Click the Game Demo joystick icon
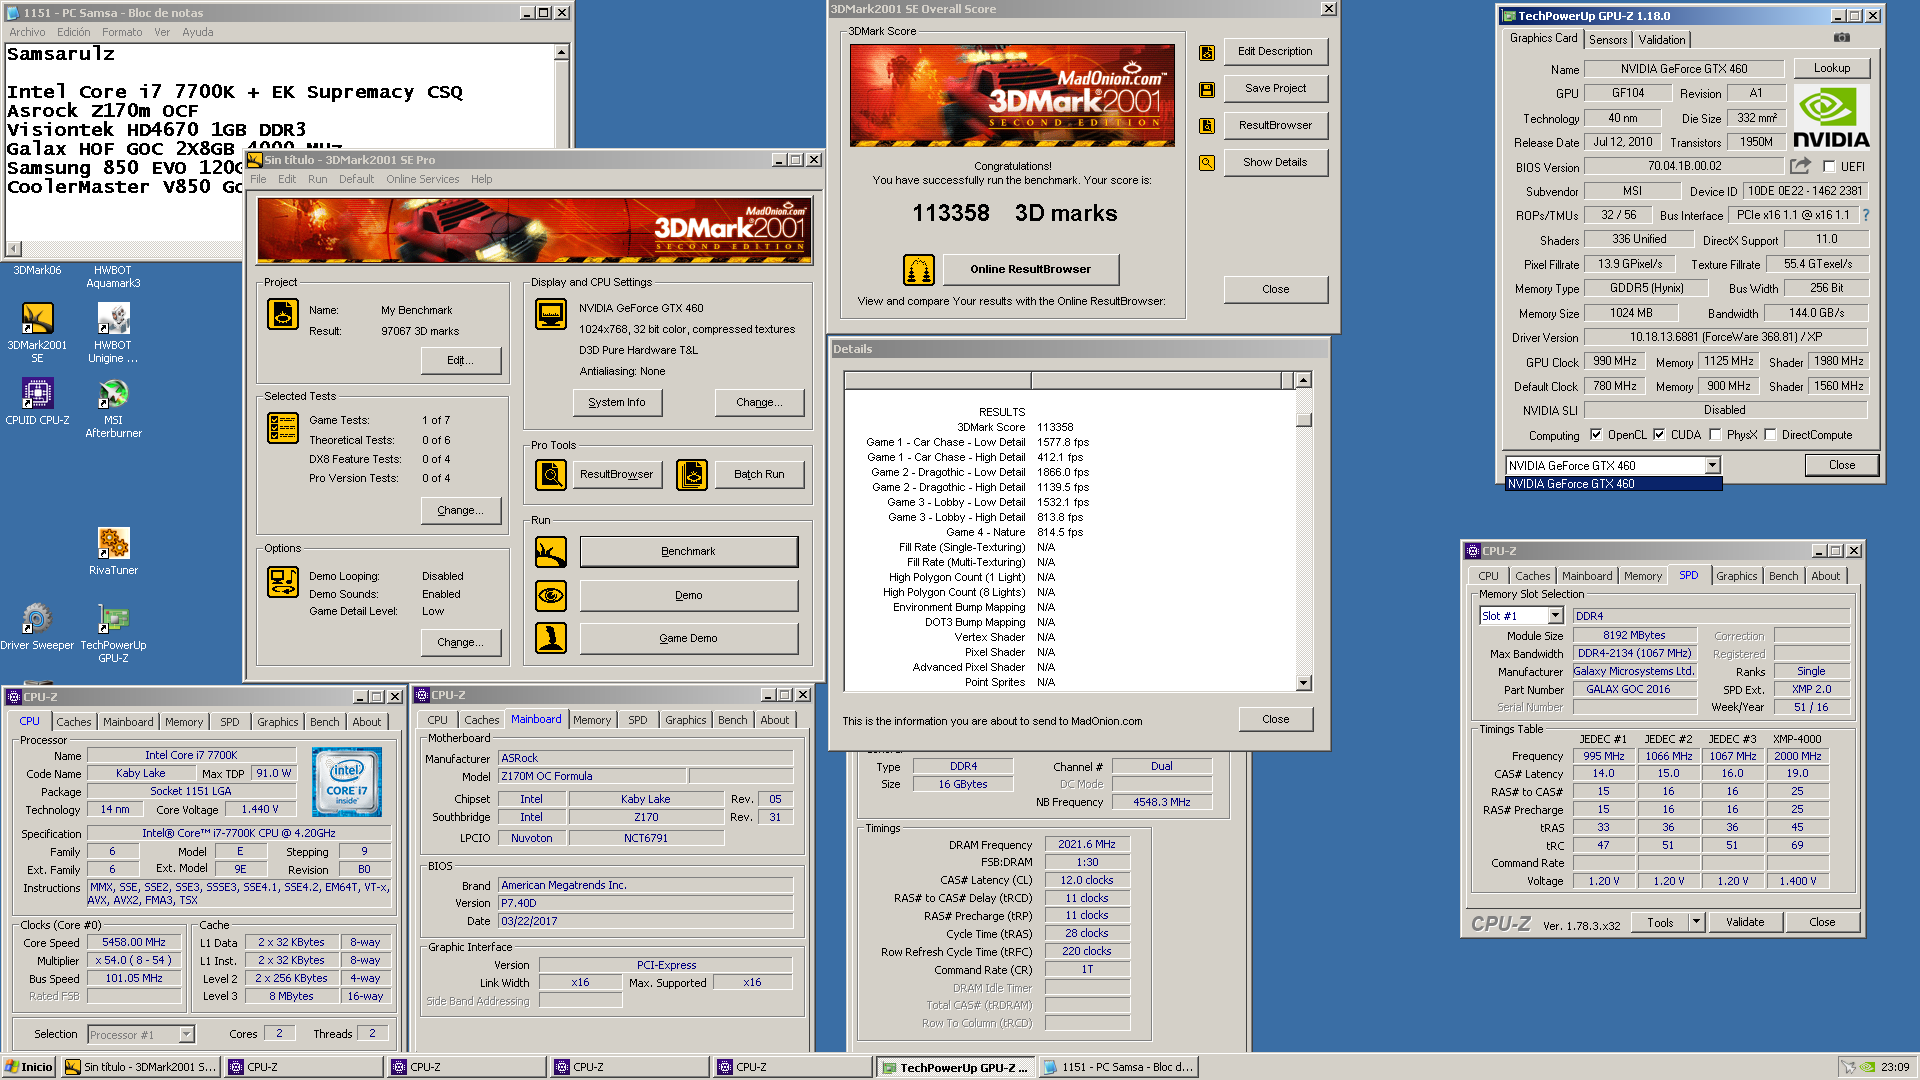The image size is (1920, 1080). [551, 638]
